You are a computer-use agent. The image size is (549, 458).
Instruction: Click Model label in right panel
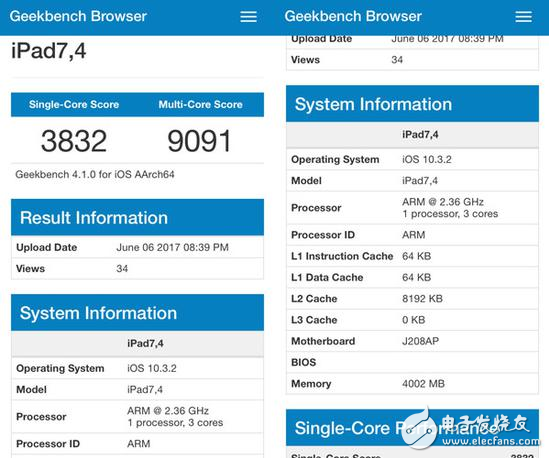306,181
